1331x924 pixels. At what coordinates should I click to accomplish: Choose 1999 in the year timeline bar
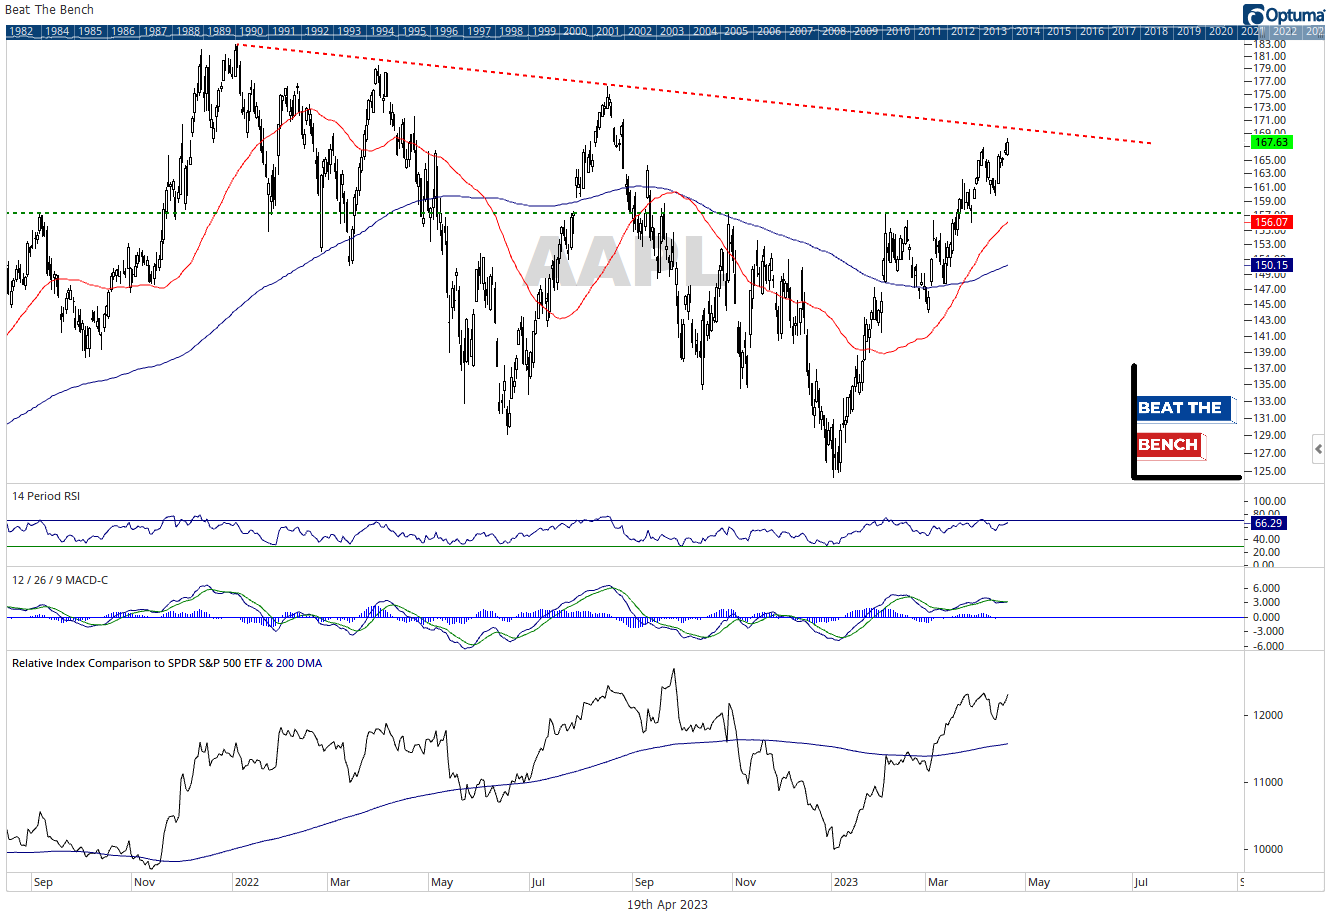point(543,31)
